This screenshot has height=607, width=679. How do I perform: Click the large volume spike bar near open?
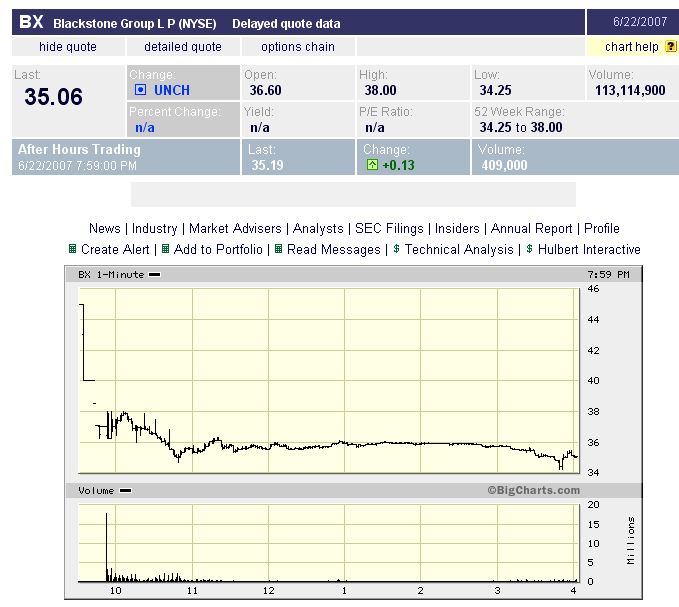coord(107,547)
